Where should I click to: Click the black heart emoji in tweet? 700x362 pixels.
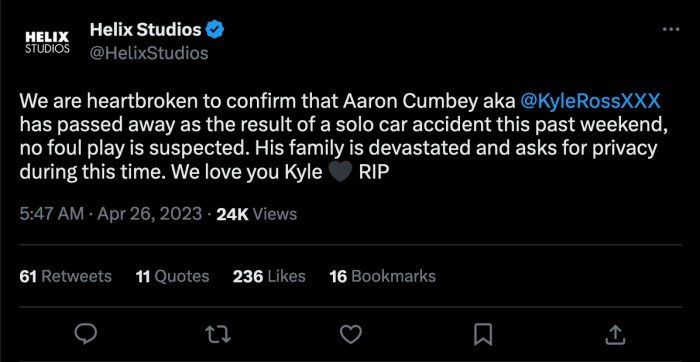pos(341,172)
